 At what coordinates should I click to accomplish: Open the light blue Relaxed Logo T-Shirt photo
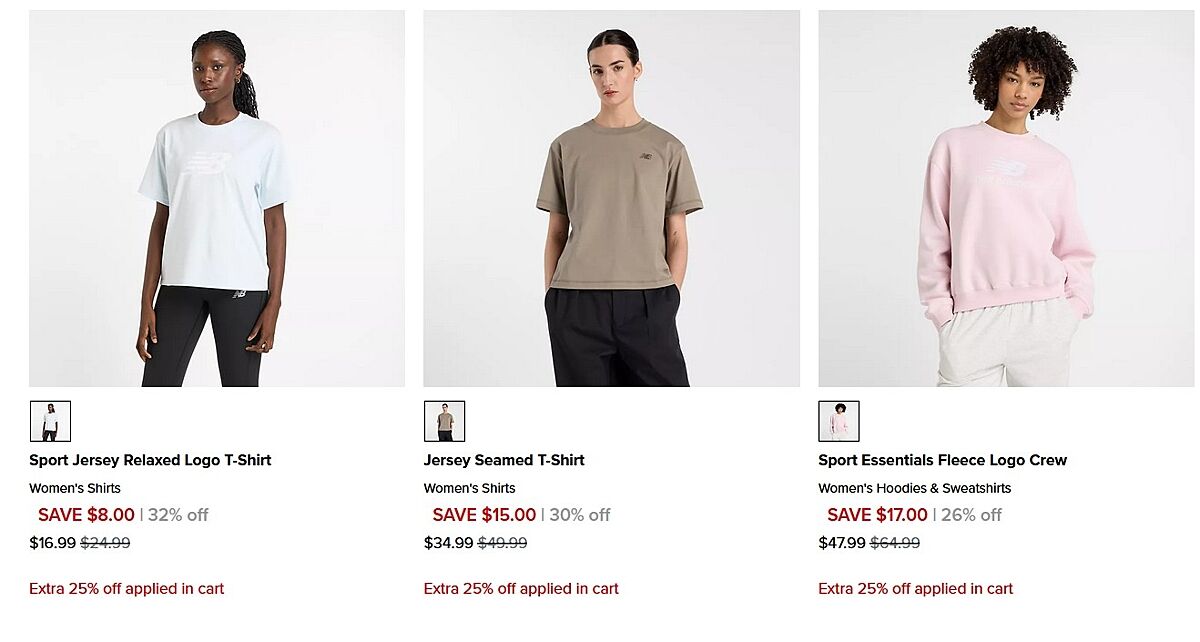pyautogui.click(x=217, y=198)
